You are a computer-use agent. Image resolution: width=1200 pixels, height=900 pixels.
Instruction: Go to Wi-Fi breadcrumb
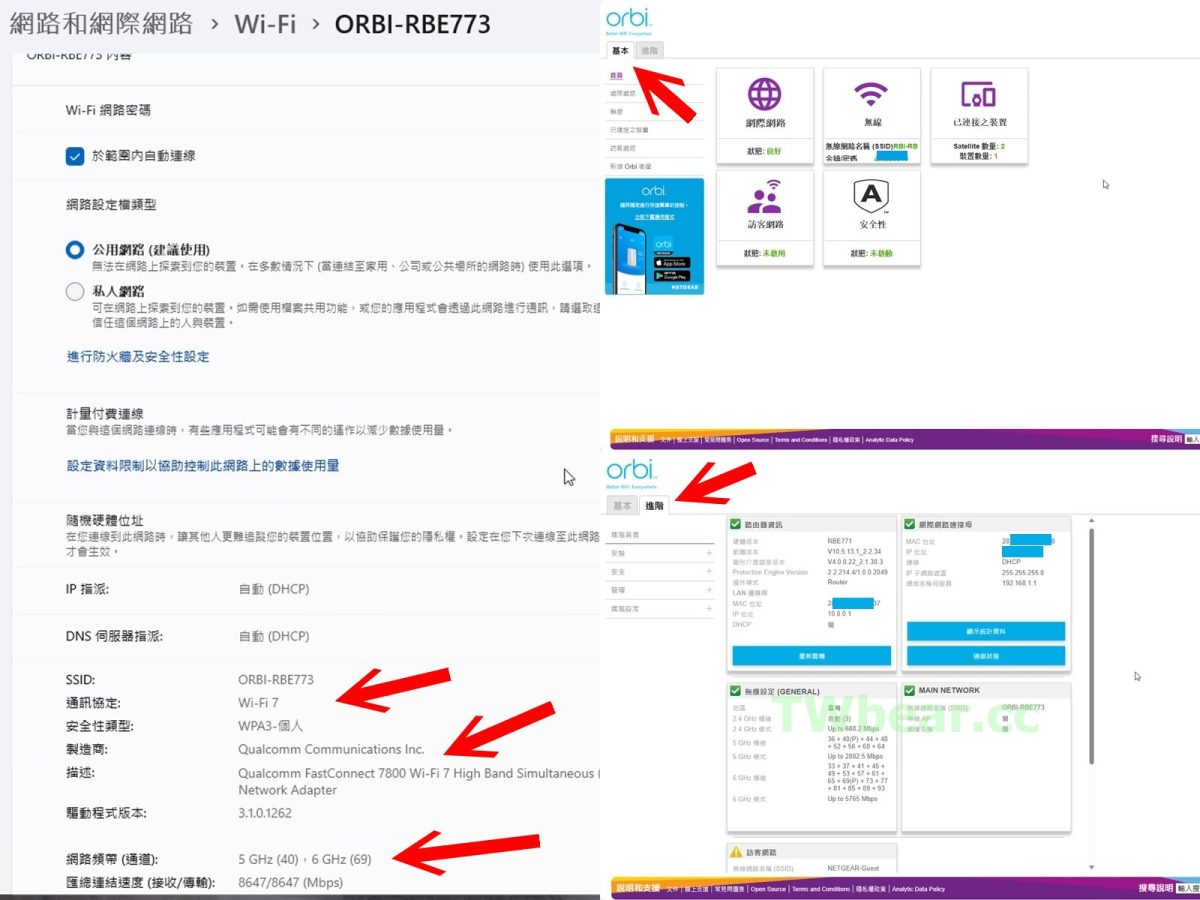click(265, 23)
